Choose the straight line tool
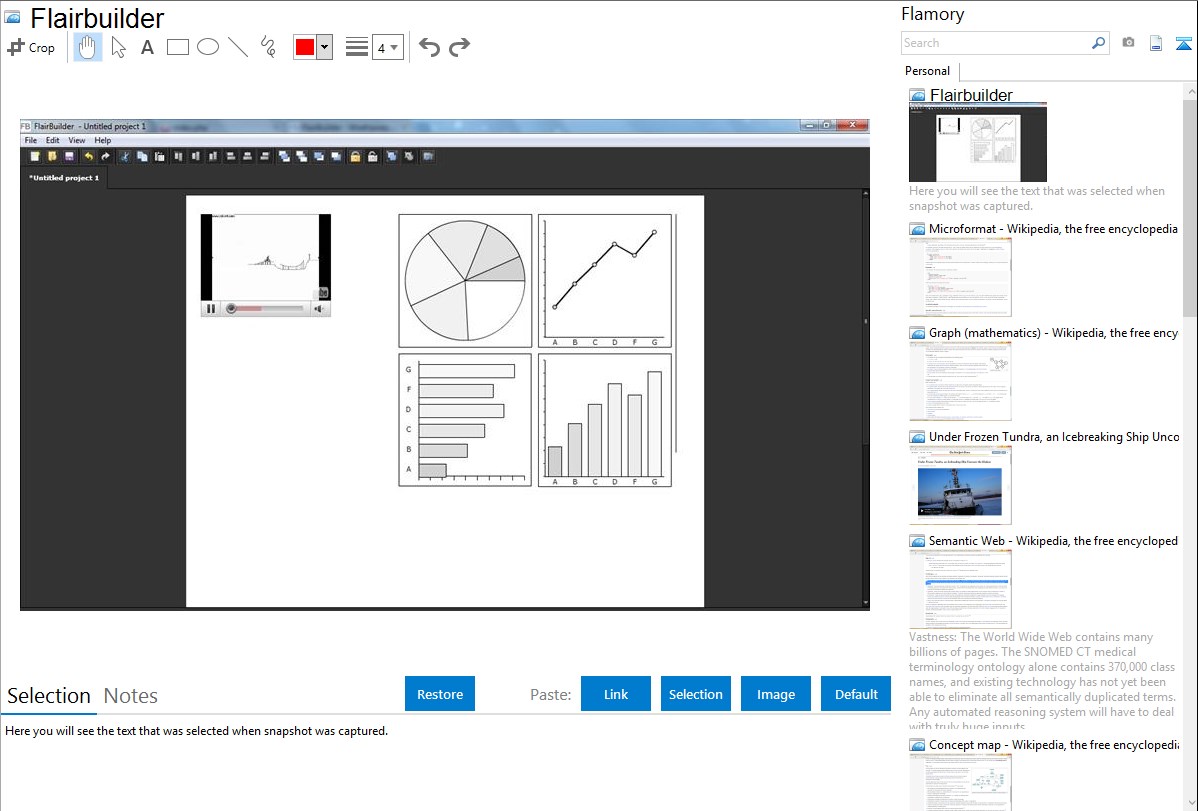The height and width of the screenshot is (811, 1198). (x=238, y=47)
